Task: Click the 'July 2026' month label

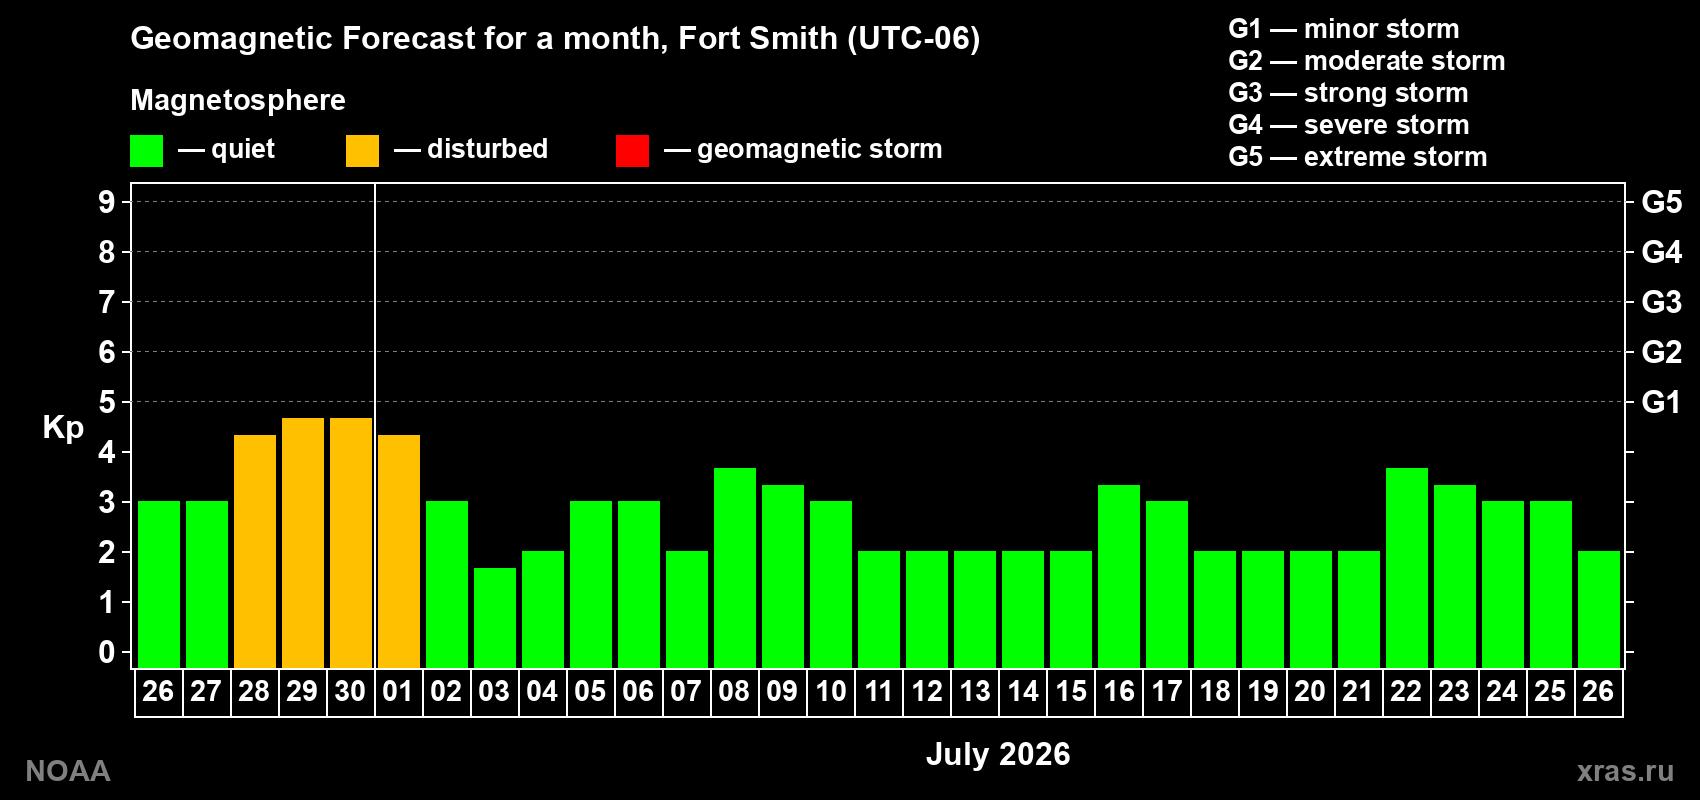Action: tap(998, 754)
